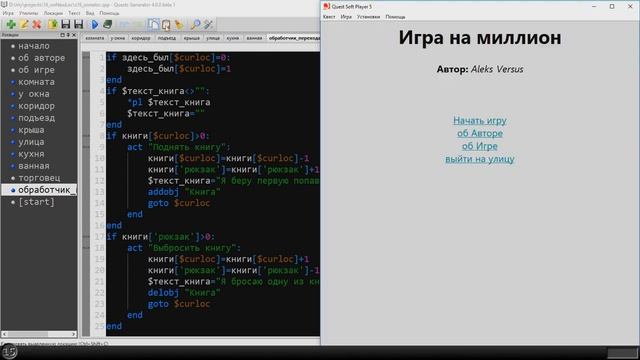Click the first floppy disk Save icon
Viewport: 640px width, 360px height.
tap(65, 24)
